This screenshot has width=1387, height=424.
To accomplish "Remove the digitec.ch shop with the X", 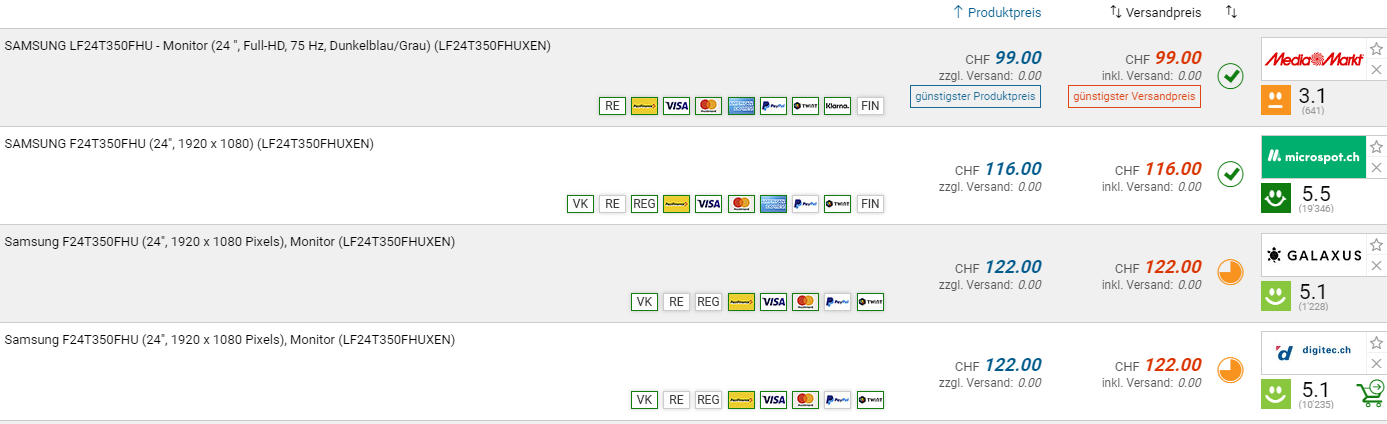I will [1376, 363].
